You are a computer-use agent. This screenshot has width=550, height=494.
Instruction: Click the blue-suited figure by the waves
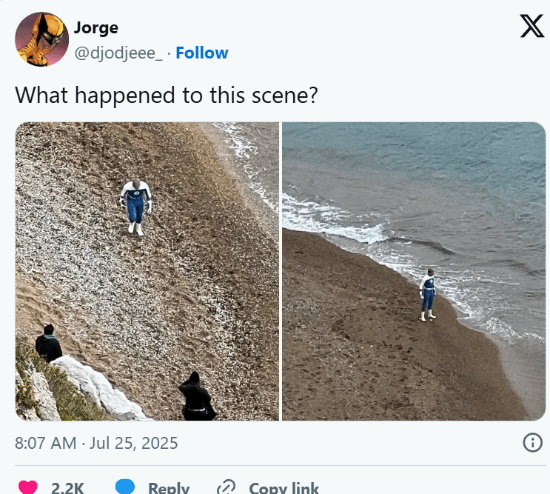428,295
